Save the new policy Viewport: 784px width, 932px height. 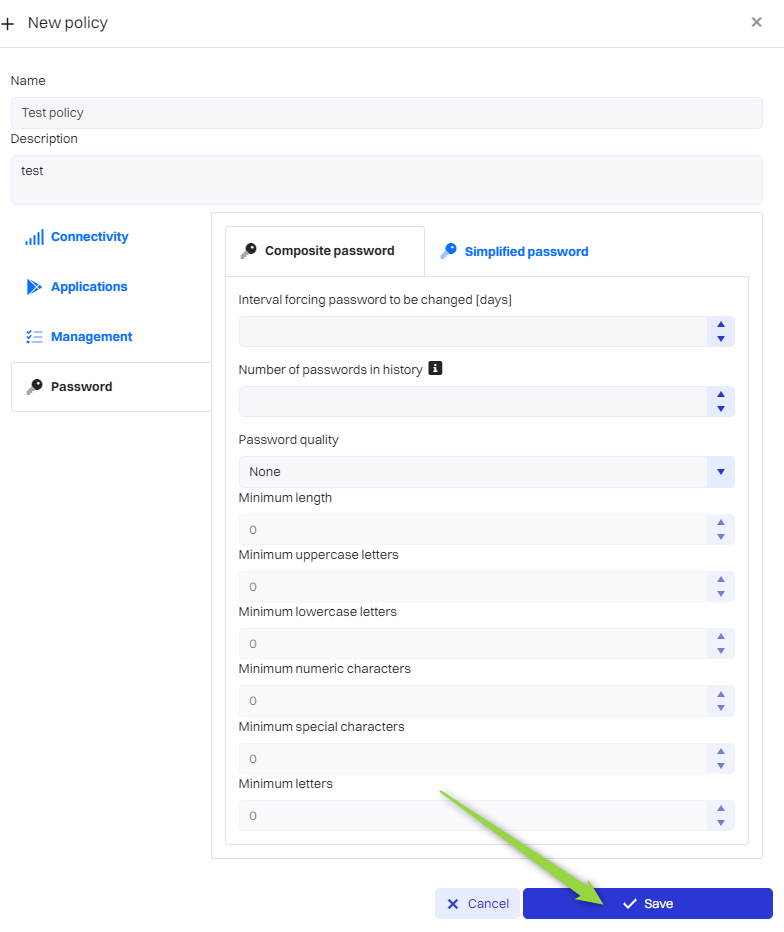647,904
